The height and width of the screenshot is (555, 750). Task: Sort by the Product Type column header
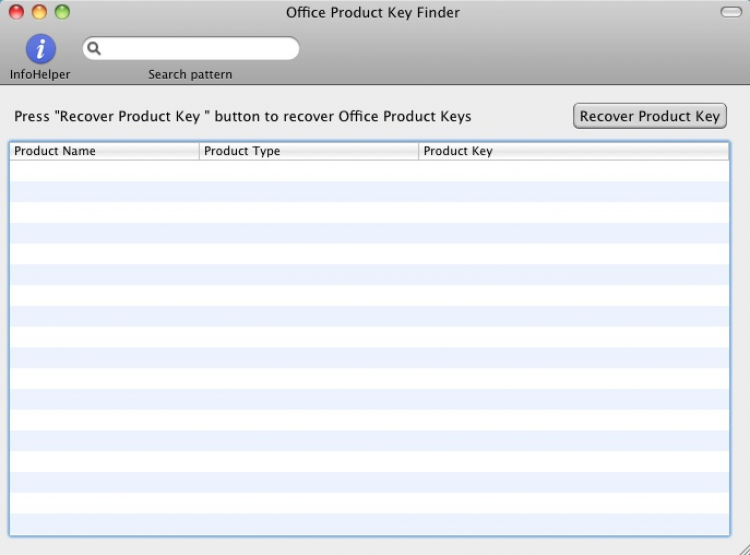[x=308, y=151]
